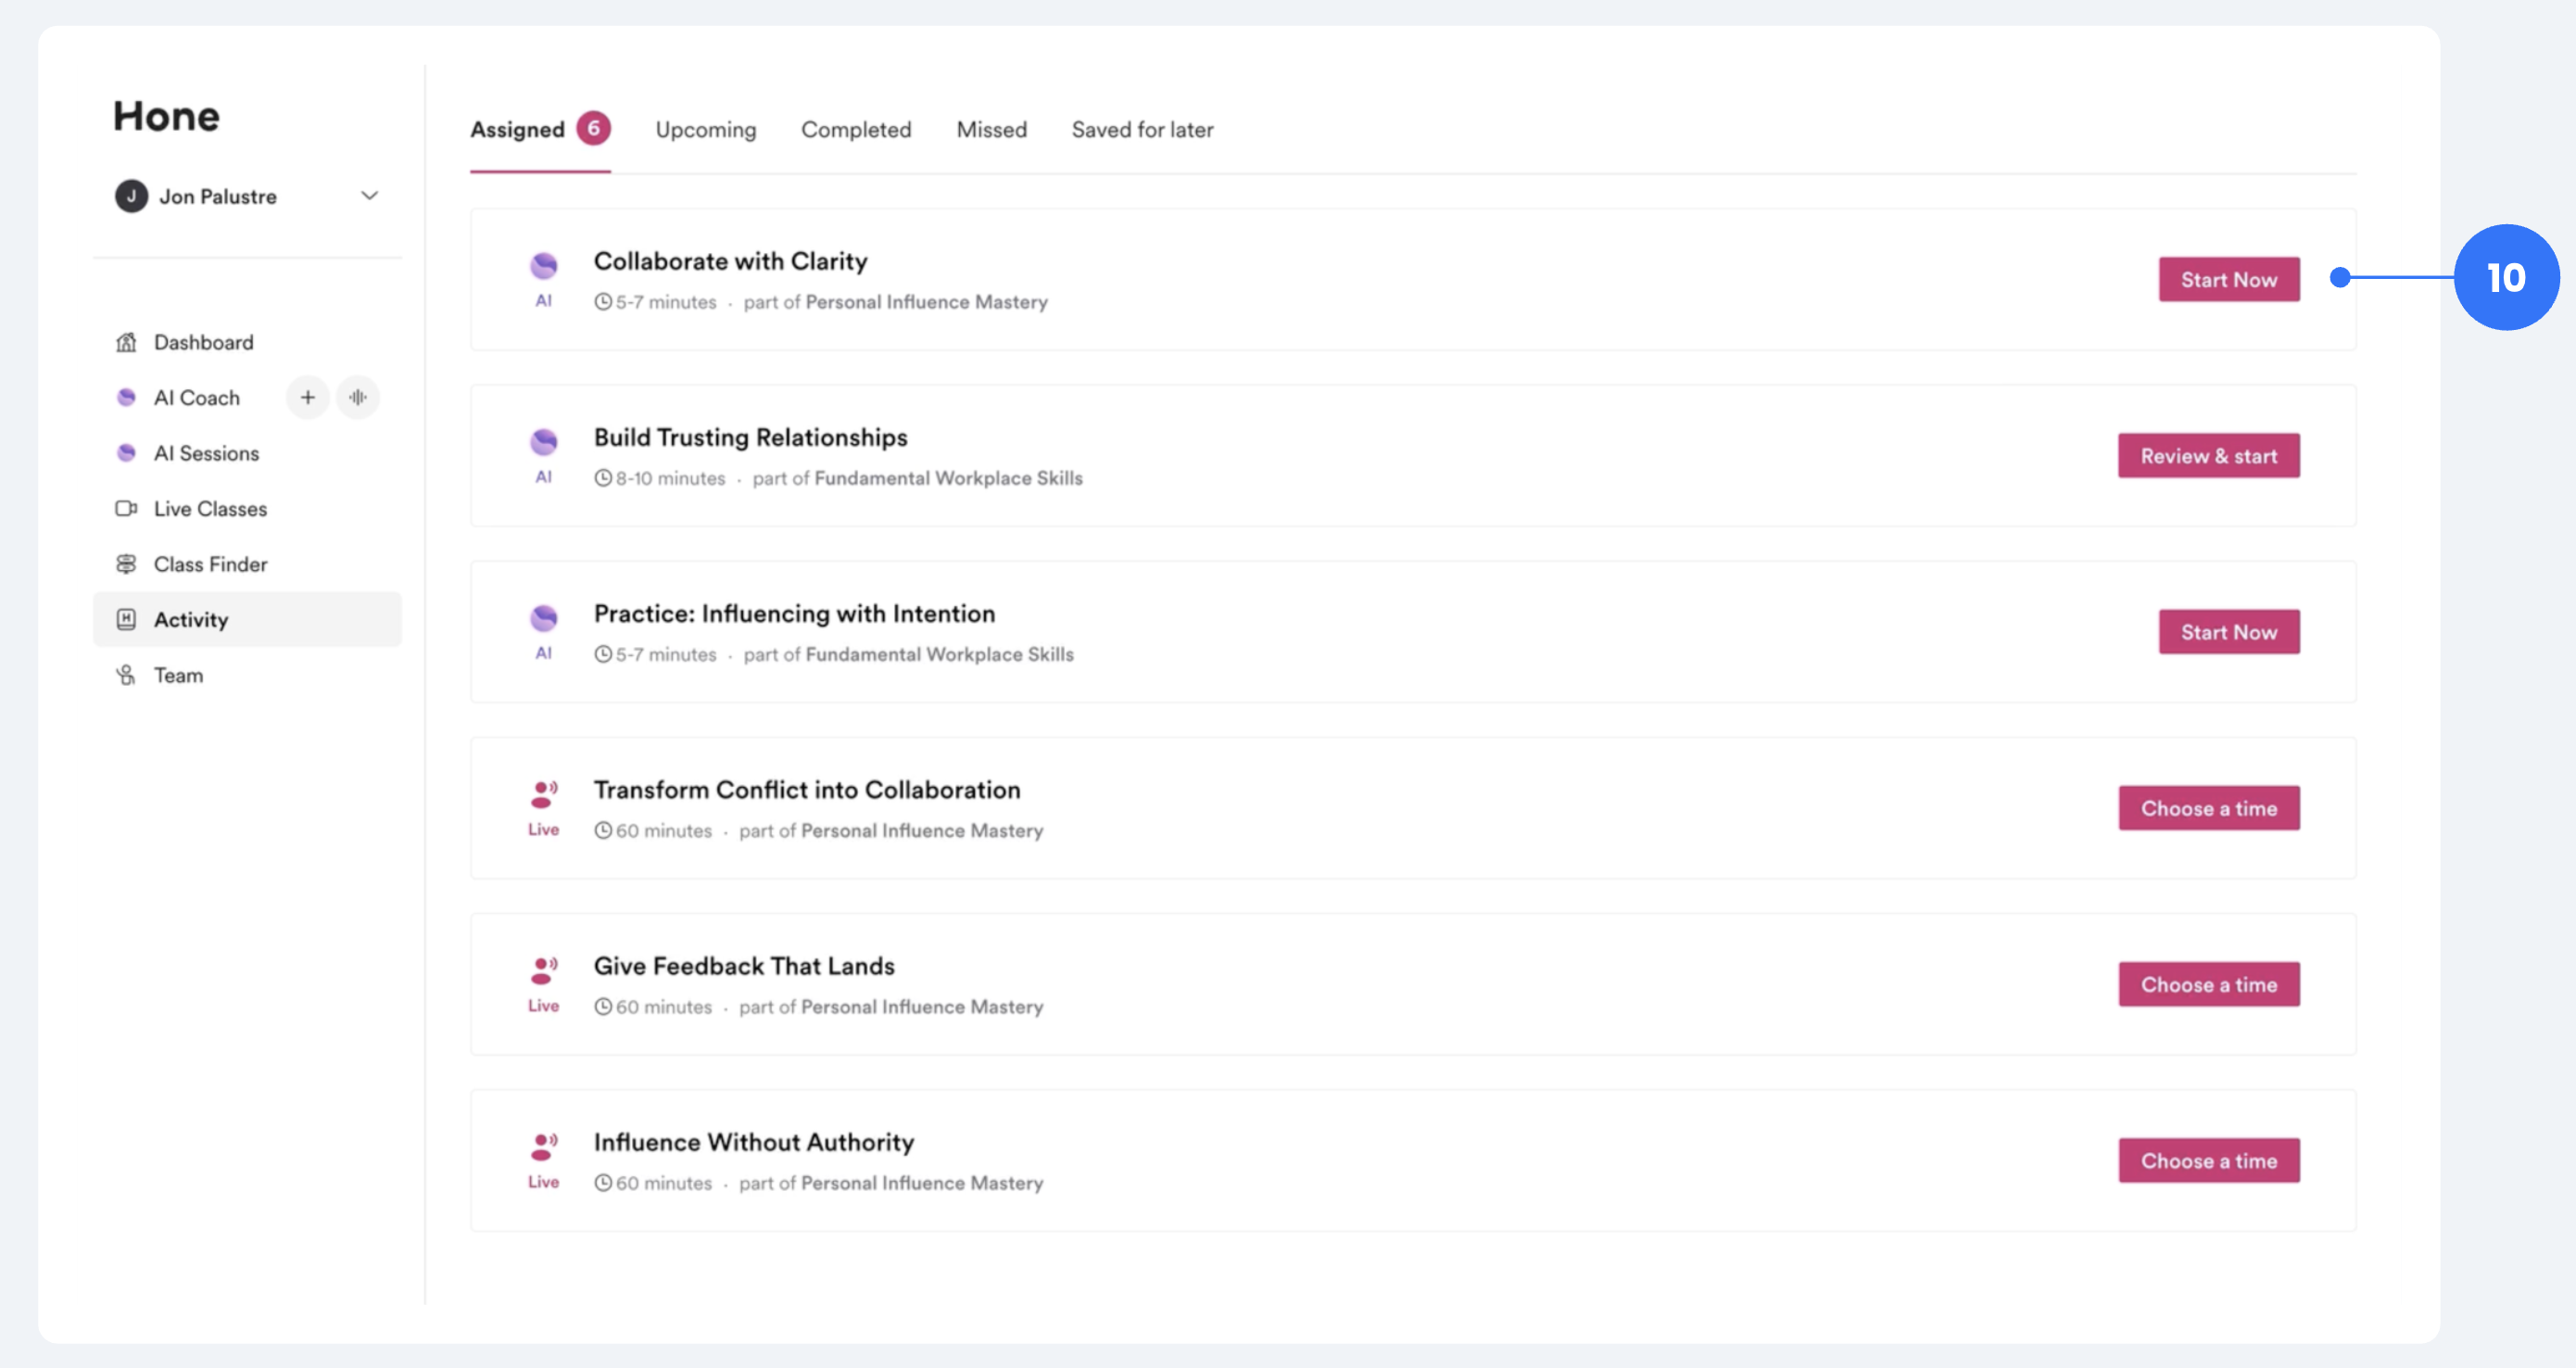Viewport: 2576px width, 1368px height.
Task: Click the J avatar next to Jon Palustre
Action: coord(131,196)
